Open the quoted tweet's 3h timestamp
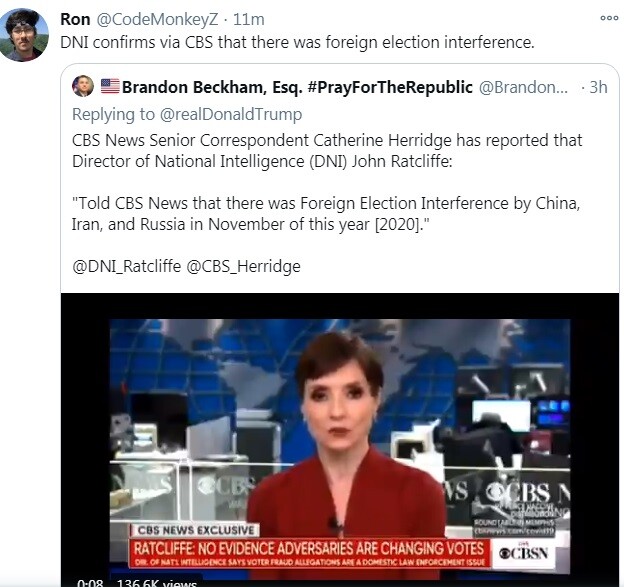 point(598,87)
